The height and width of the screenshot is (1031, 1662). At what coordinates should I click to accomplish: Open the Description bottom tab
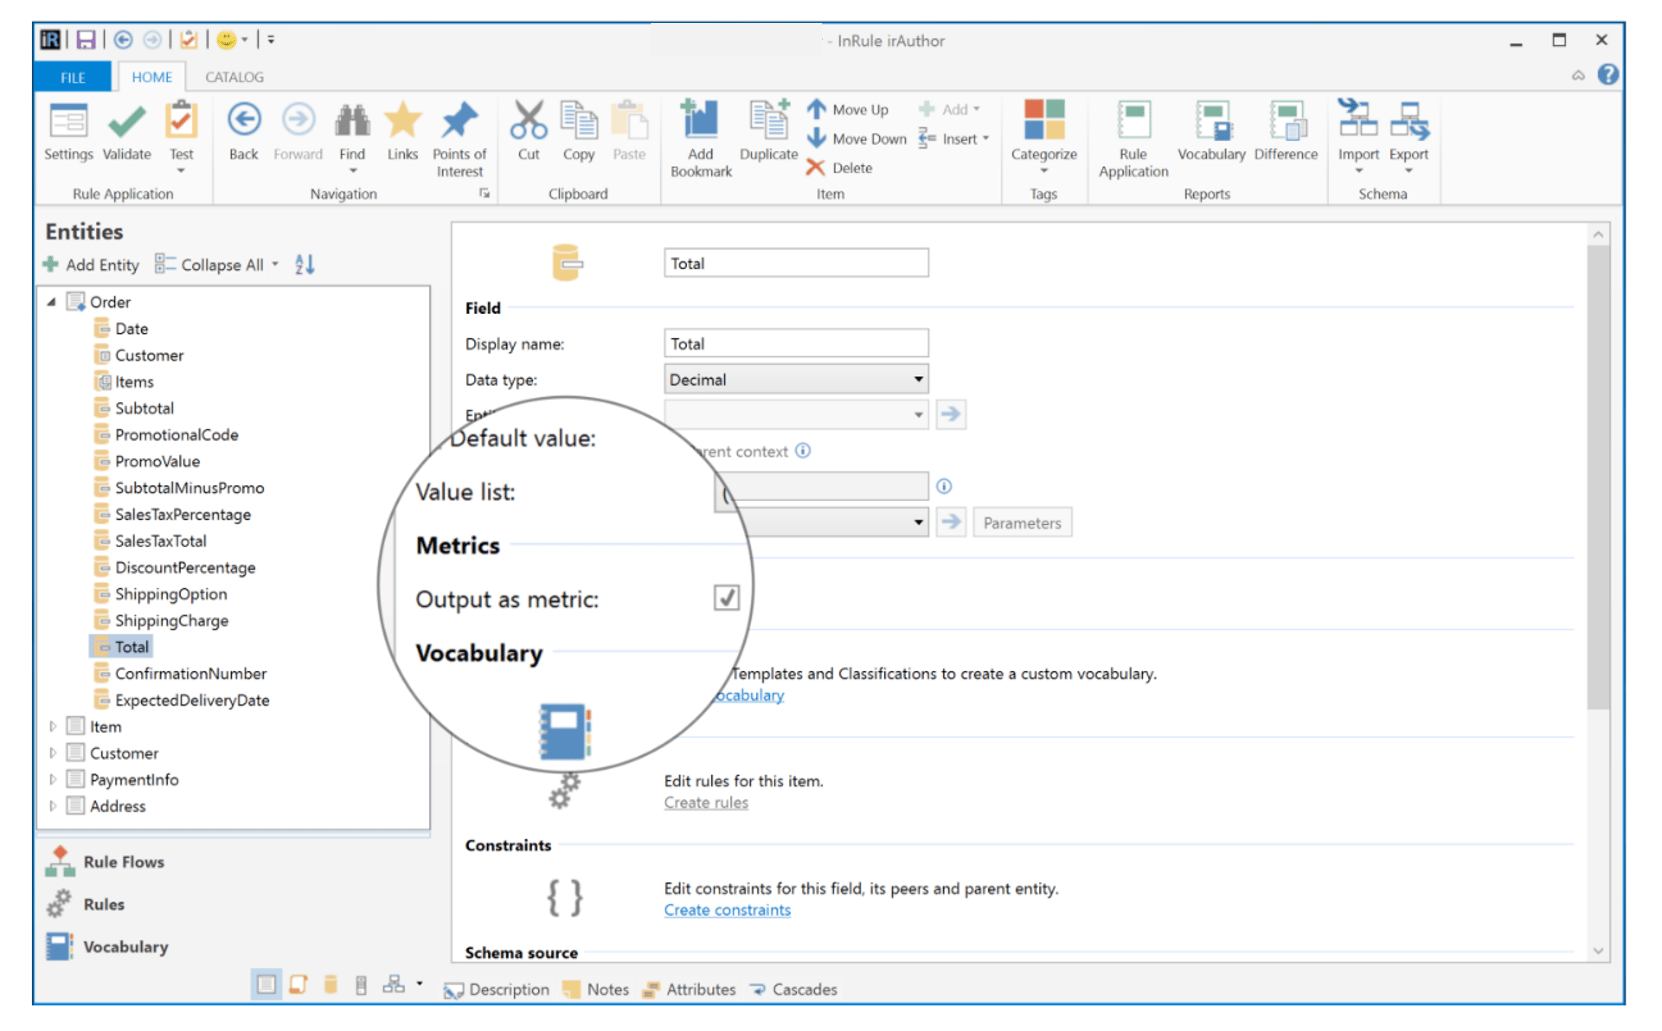[497, 989]
